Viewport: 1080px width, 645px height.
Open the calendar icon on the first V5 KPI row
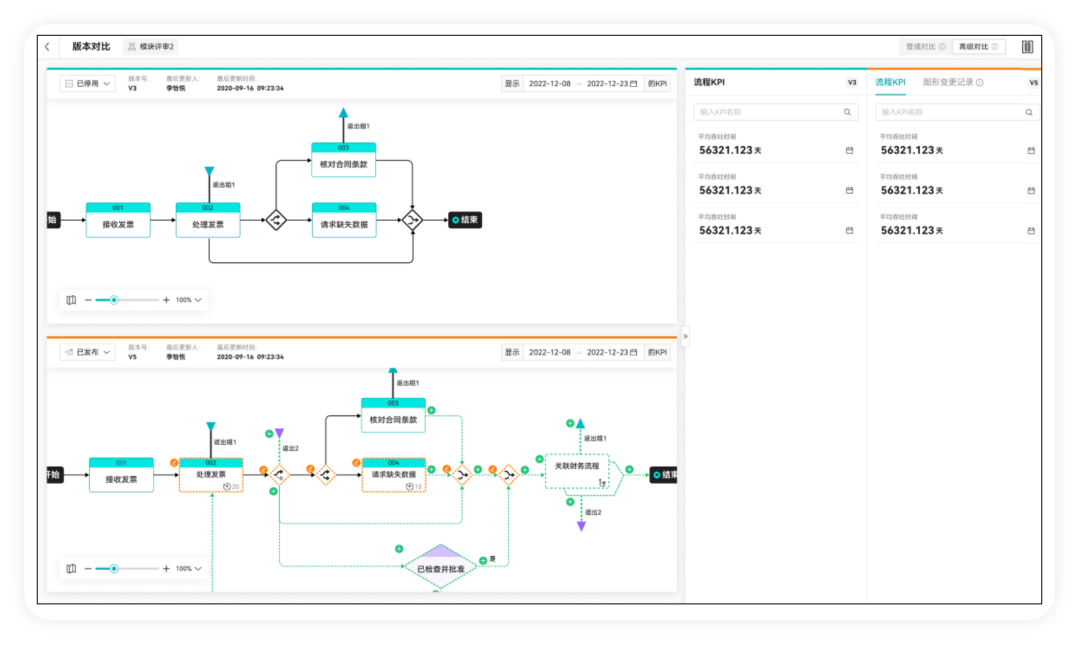(1031, 151)
